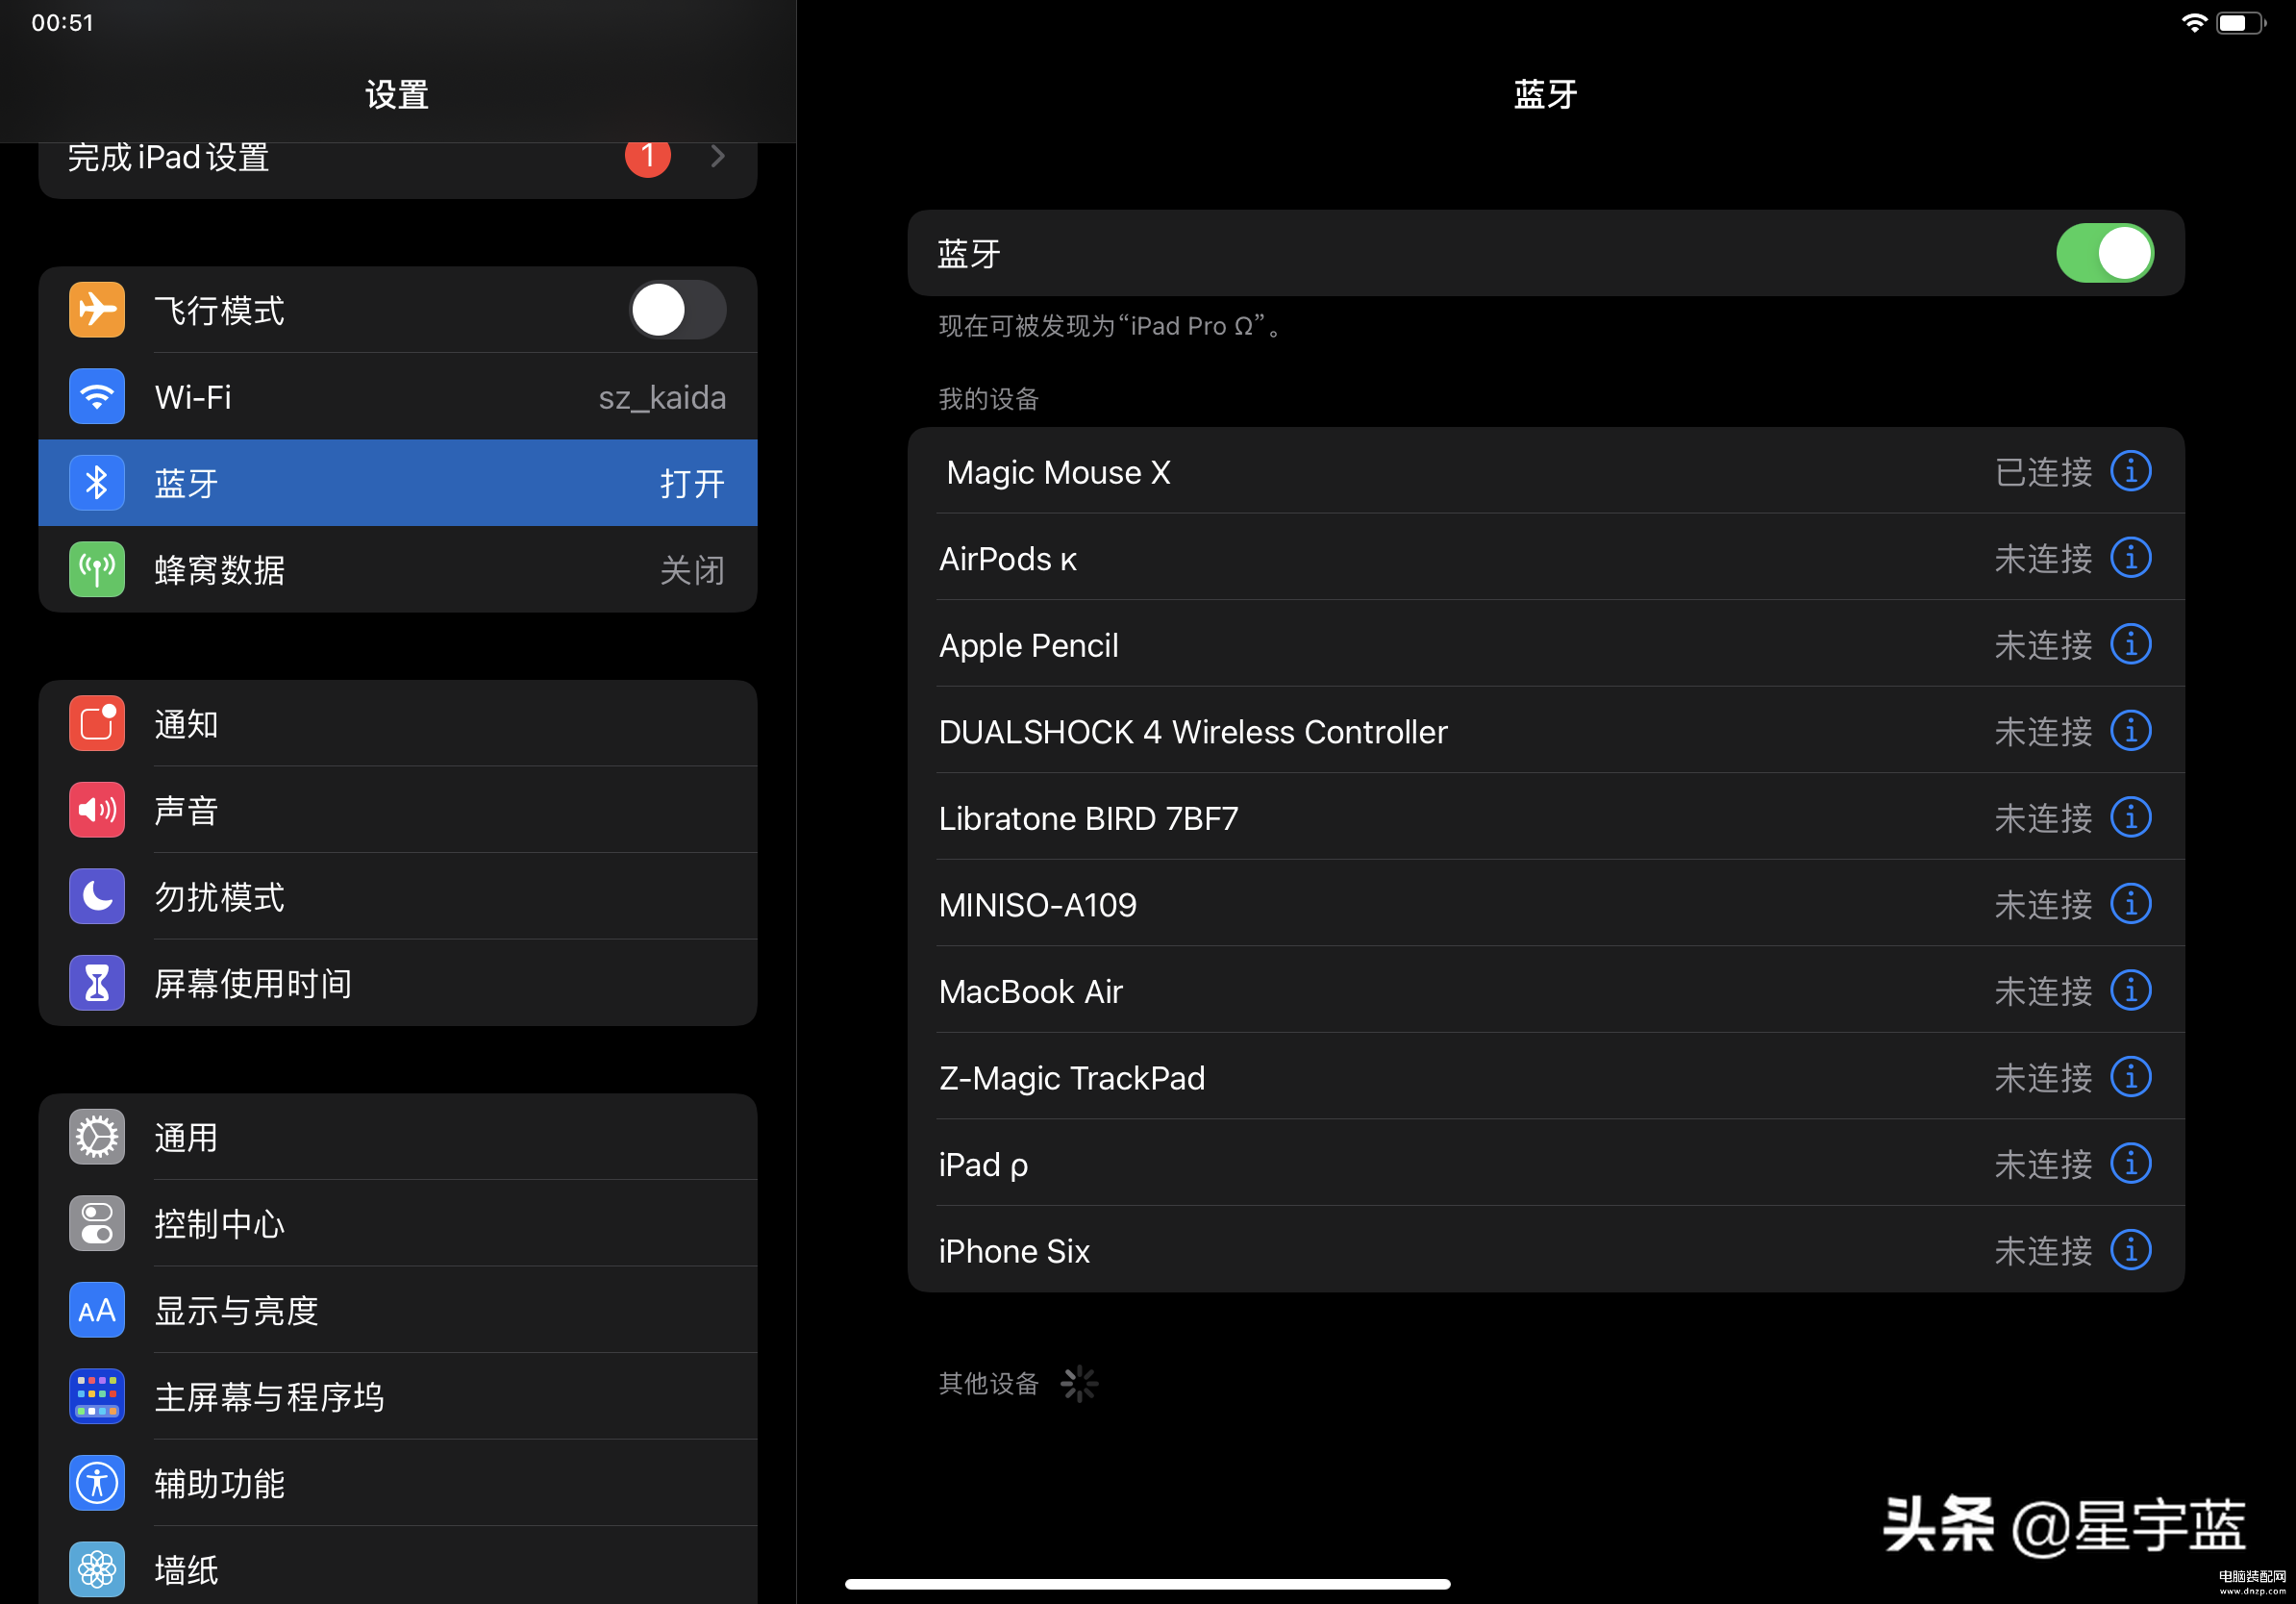The height and width of the screenshot is (1604, 2296).
Task: Open 墙纸 wallpaper settings
Action: pos(398,1566)
